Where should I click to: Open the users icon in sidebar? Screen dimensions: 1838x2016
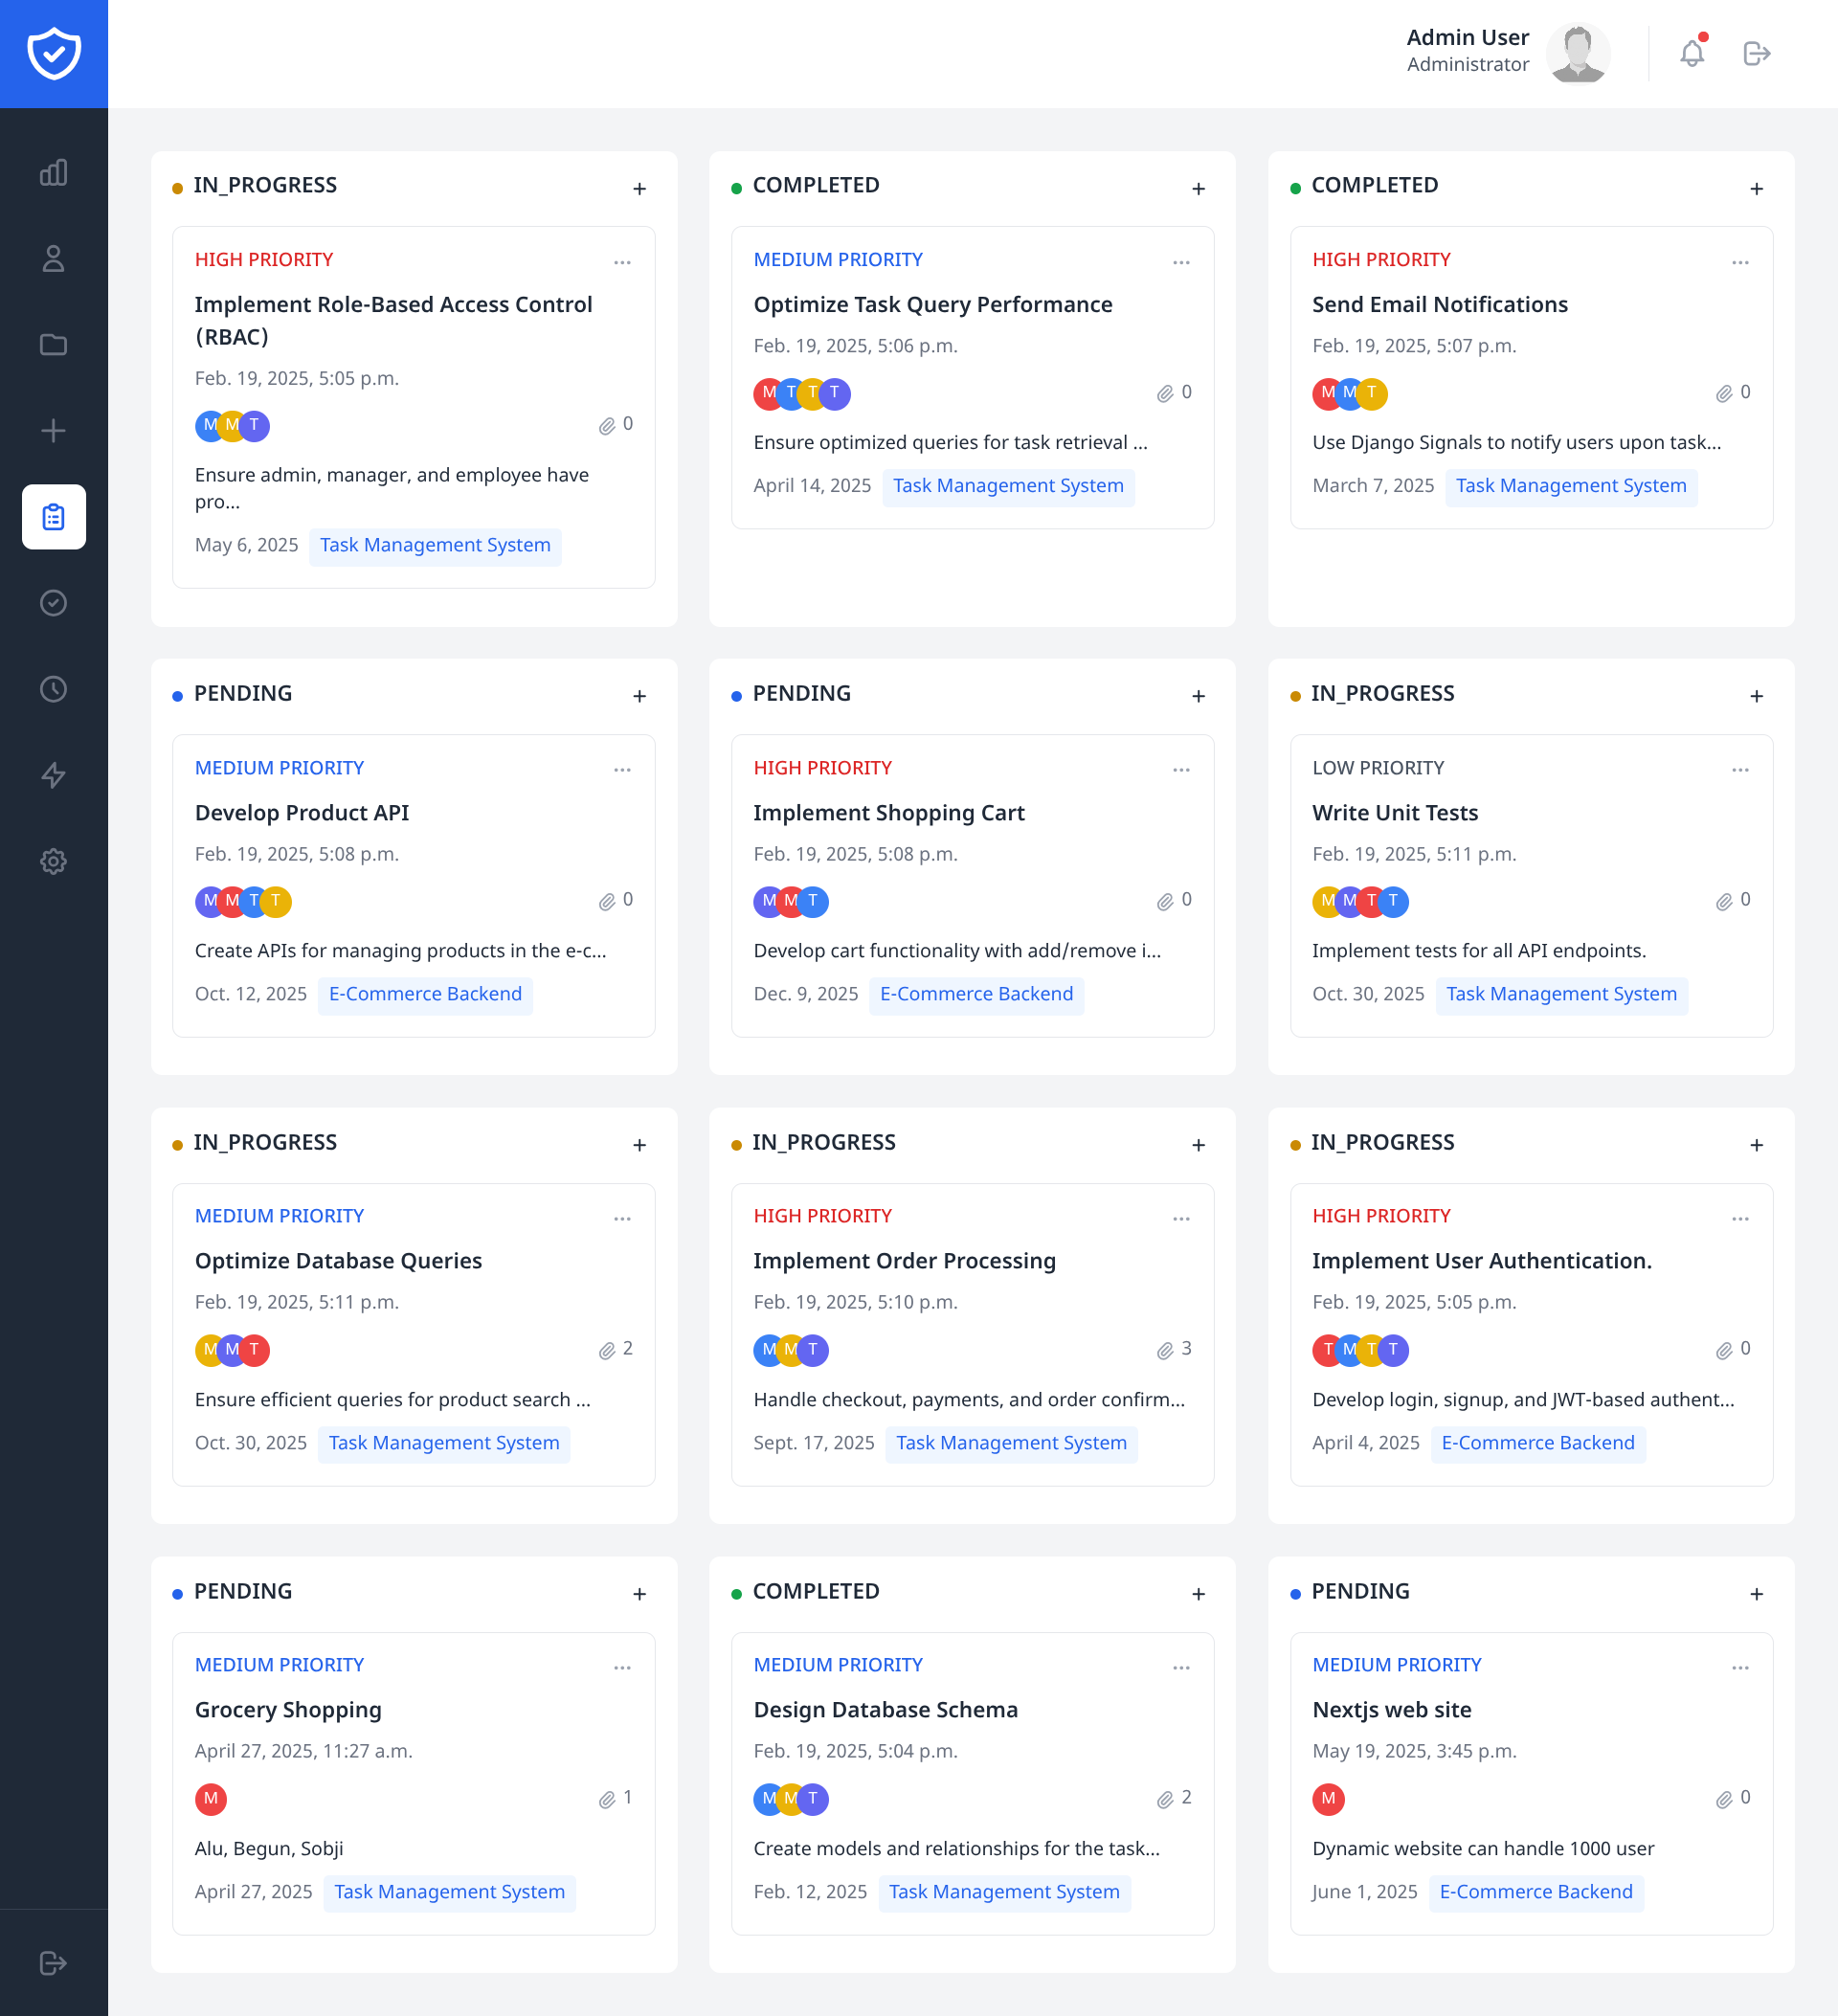coord(53,259)
